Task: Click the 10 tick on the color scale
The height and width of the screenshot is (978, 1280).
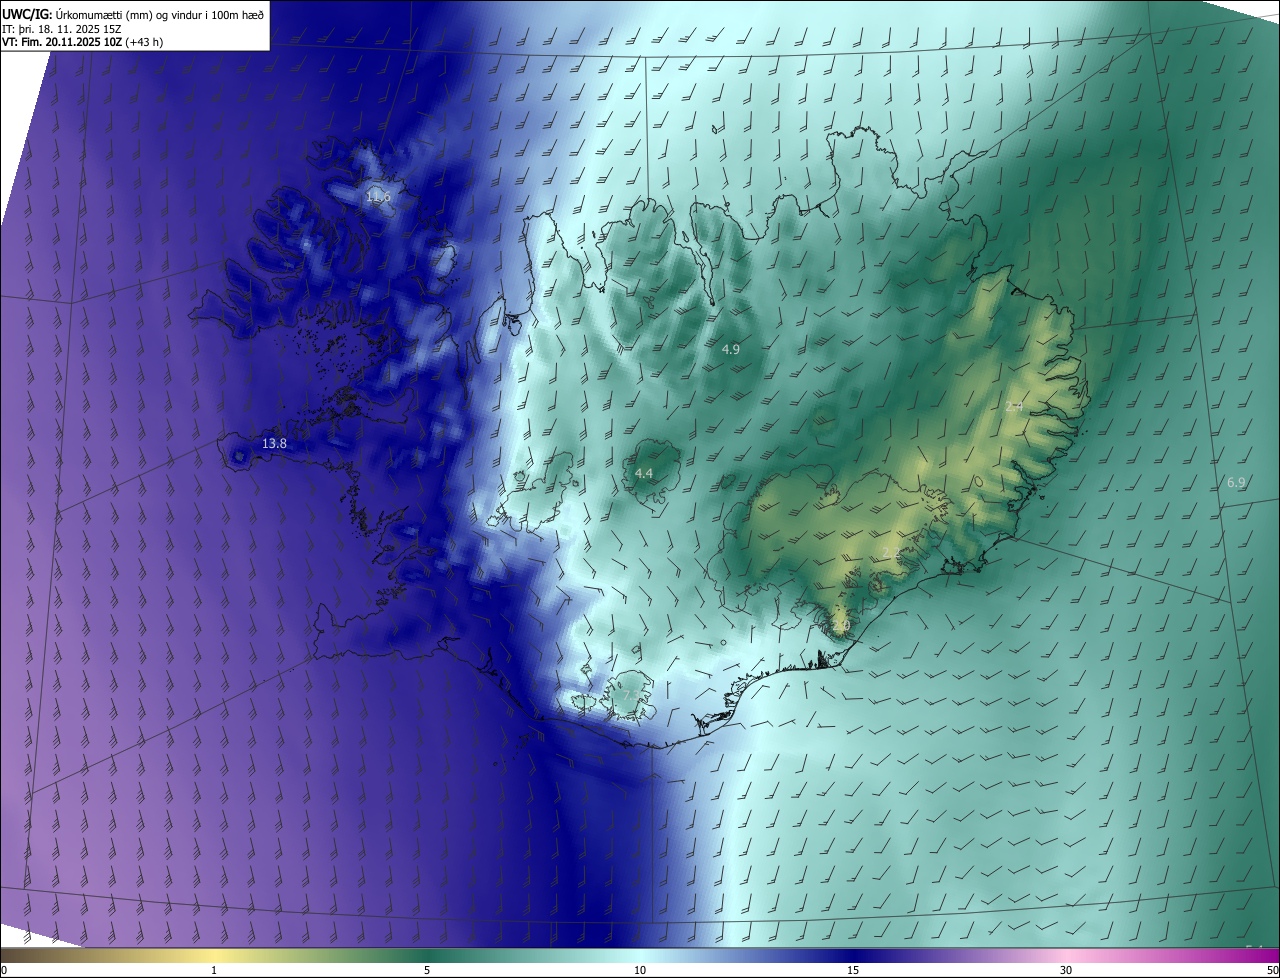Action: click(x=640, y=970)
